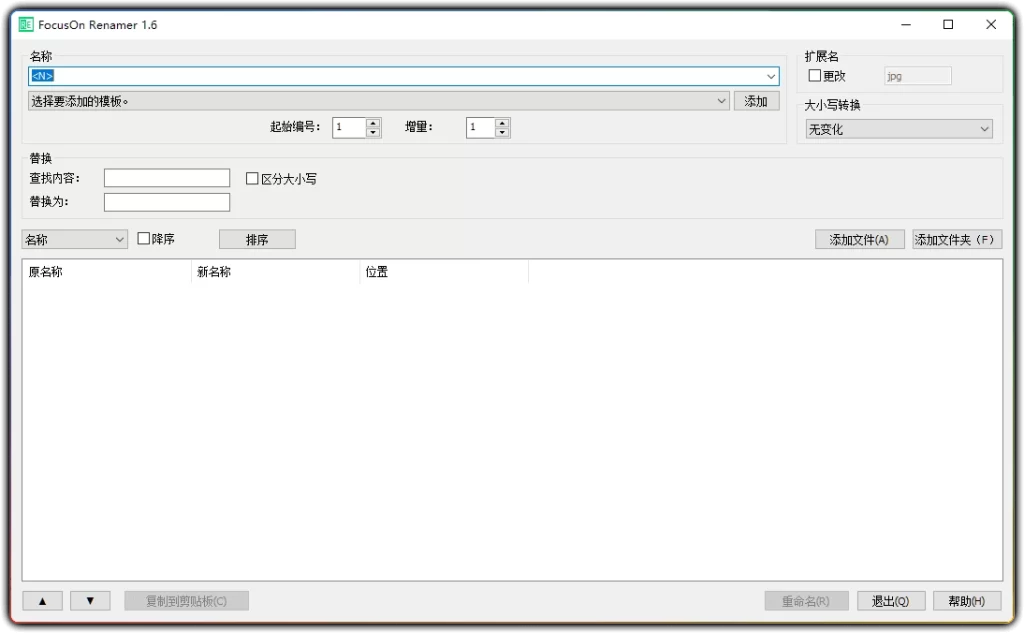
Task: Click 添加文件夹(F) to add a folder
Action: [x=956, y=239]
